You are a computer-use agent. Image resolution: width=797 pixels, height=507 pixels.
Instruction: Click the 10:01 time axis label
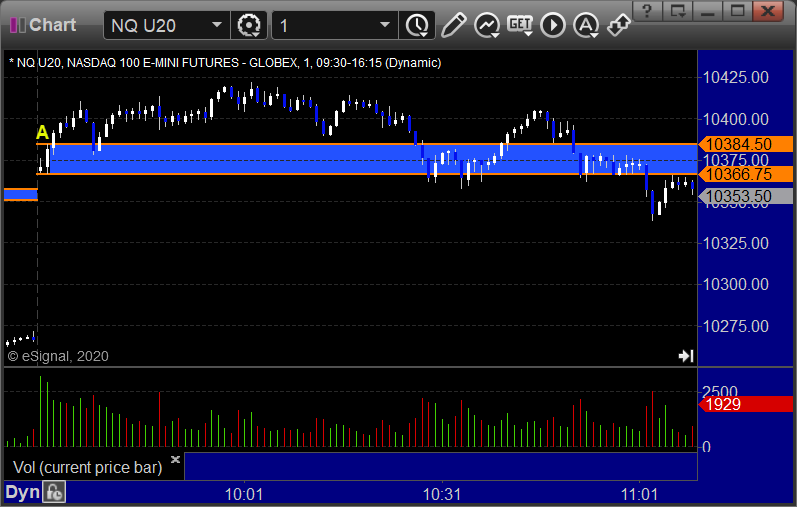click(244, 494)
